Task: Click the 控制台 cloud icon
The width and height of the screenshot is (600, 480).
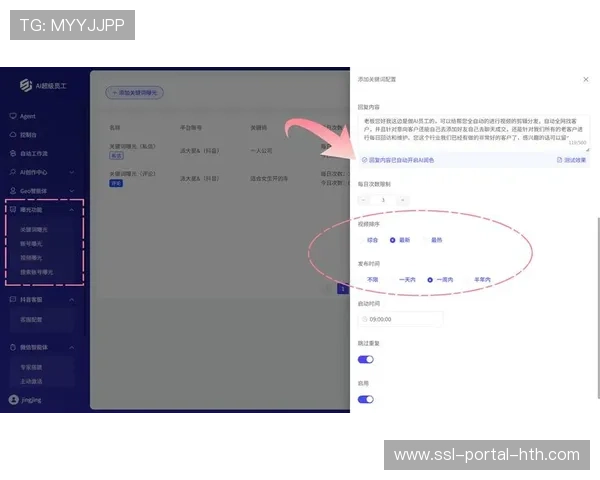Action: pyautogui.click(x=13, y=135)
